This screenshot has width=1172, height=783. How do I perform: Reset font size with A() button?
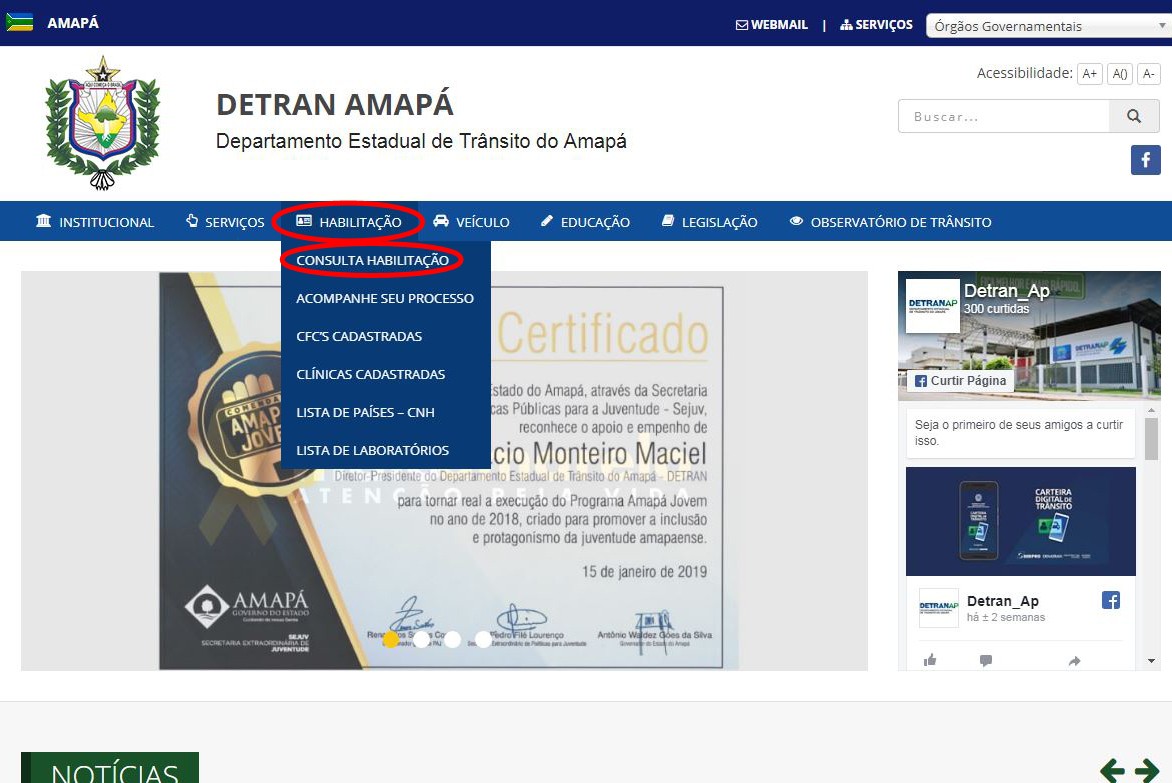1120,73
